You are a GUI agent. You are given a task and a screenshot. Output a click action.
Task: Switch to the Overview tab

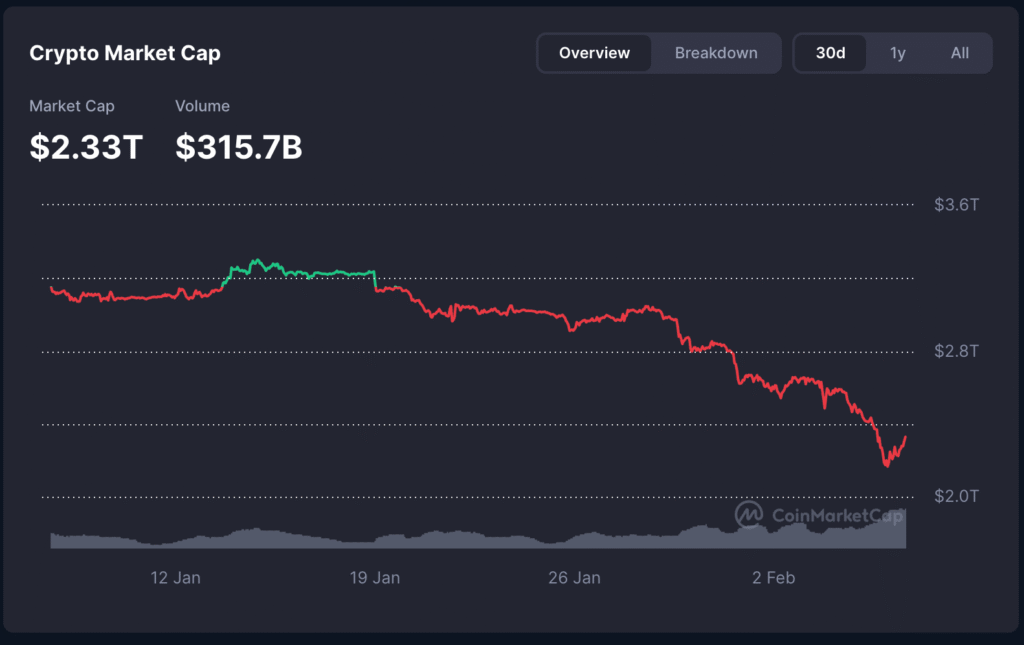click(594, 53)
